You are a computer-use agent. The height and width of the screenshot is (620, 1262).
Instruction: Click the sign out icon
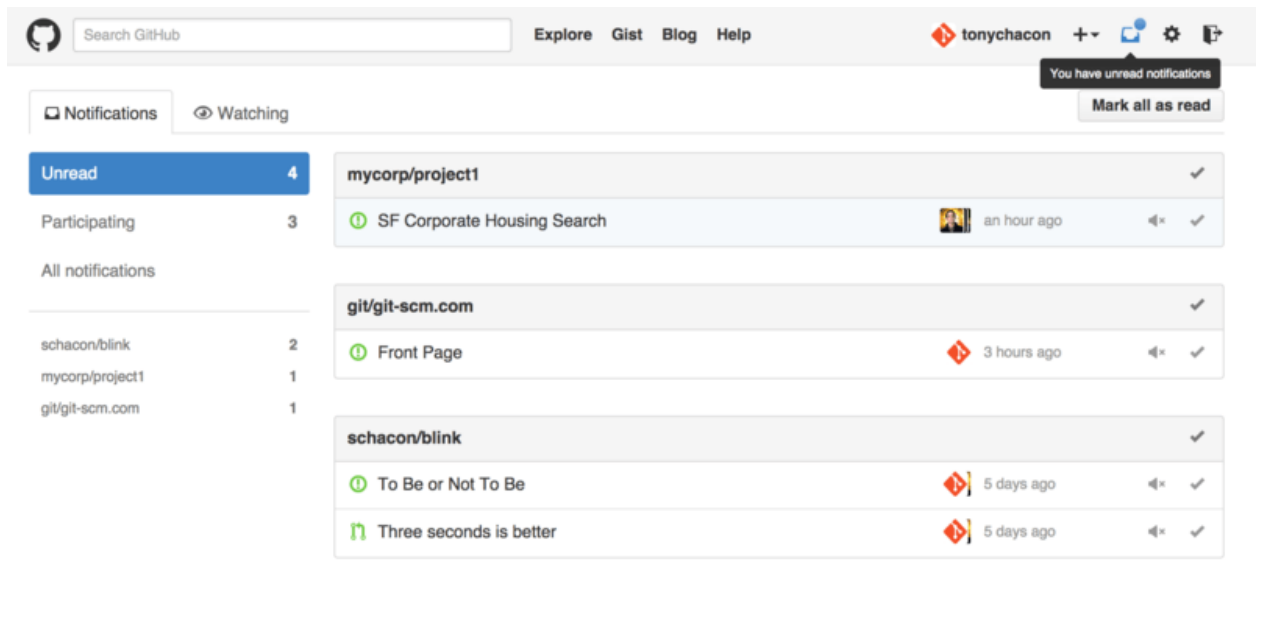(x=1212, y=35)
